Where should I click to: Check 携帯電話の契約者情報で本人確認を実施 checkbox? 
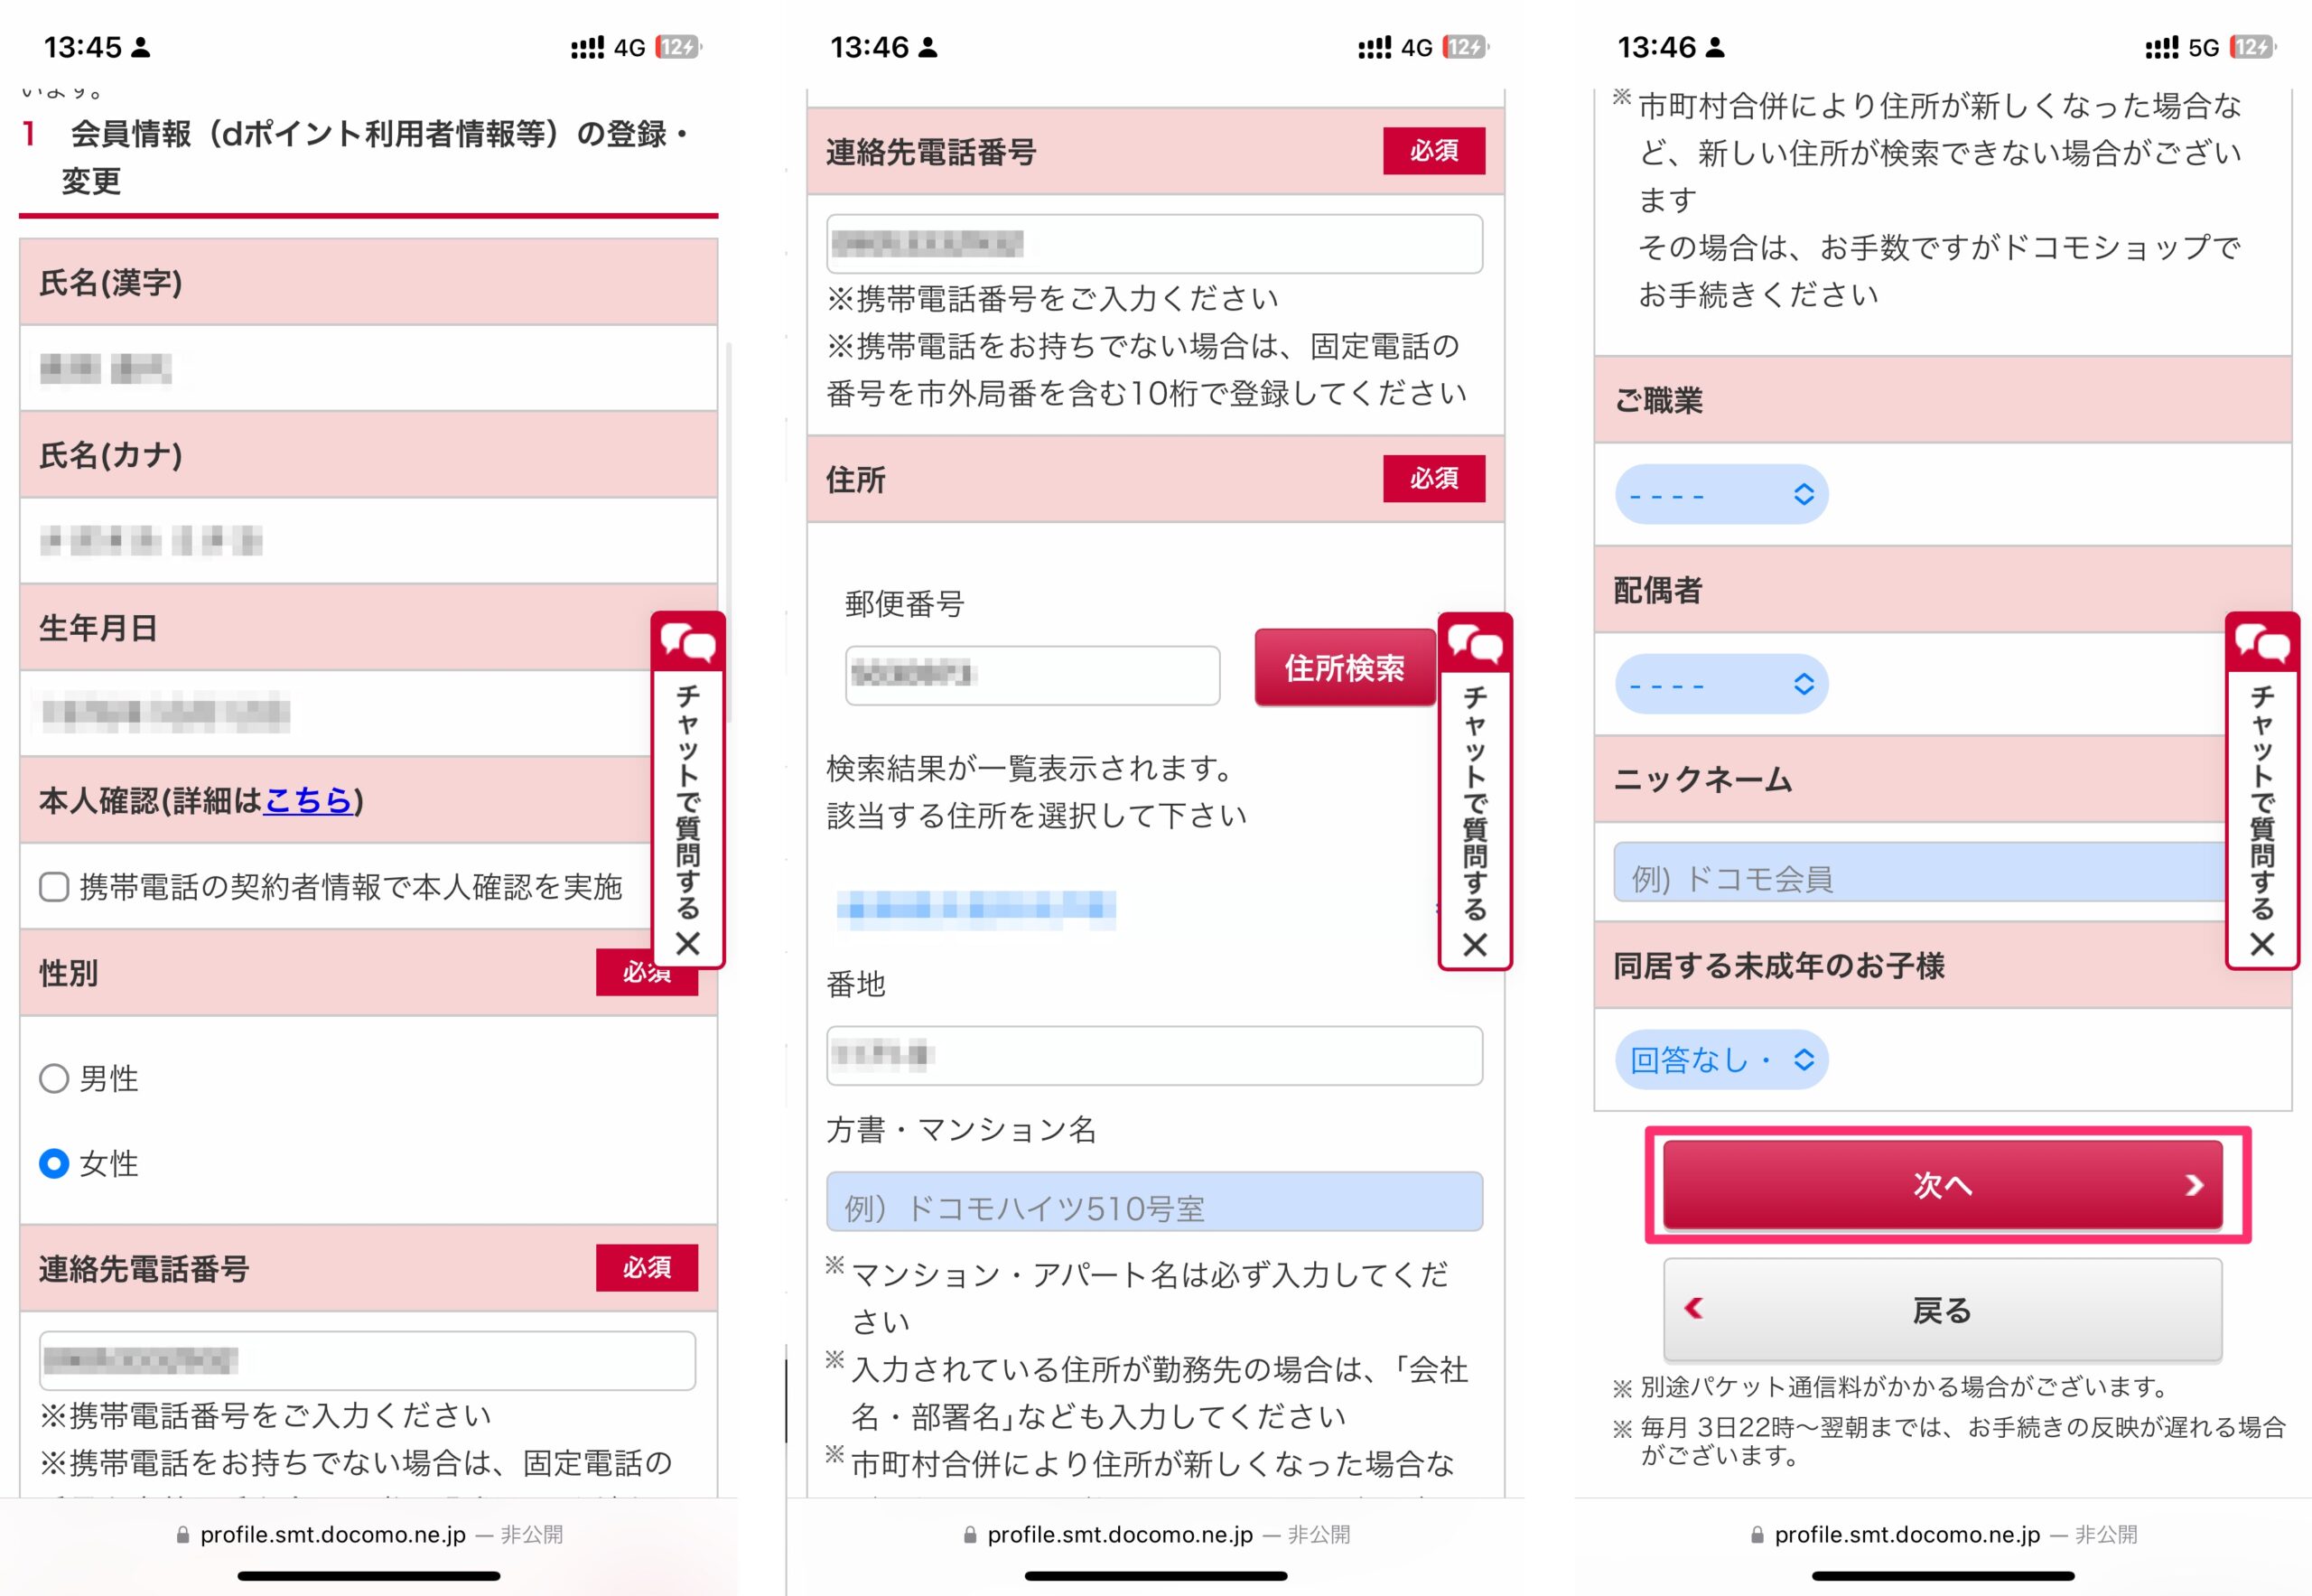point(54,887)
